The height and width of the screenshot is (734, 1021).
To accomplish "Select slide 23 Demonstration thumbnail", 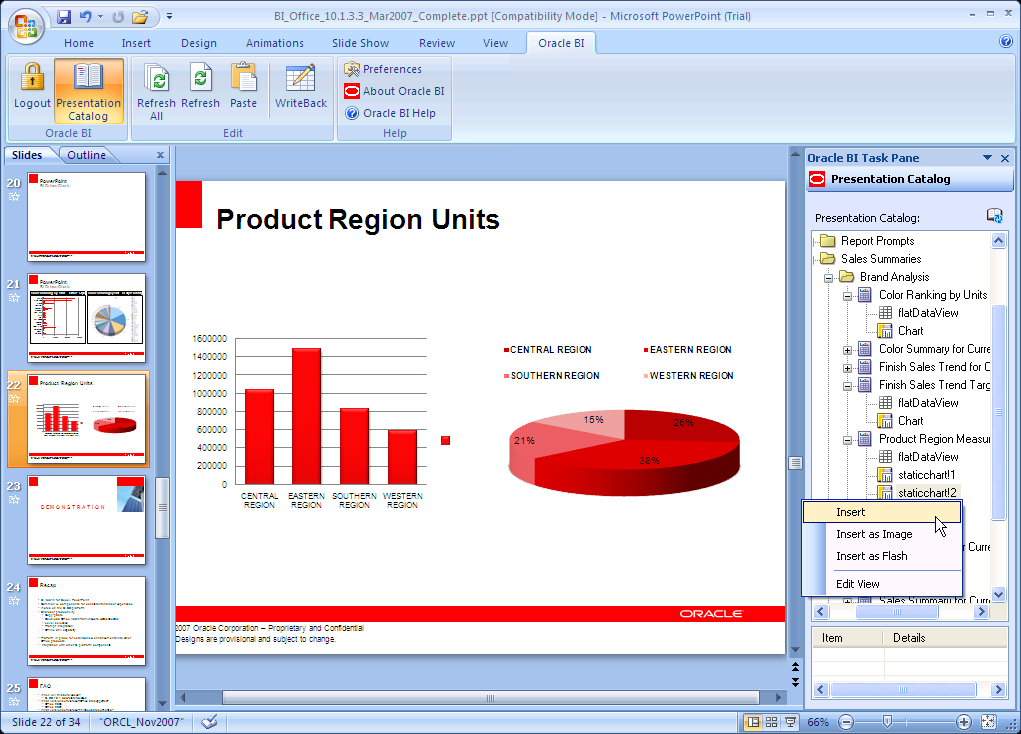I will click(x=87, y=520).
